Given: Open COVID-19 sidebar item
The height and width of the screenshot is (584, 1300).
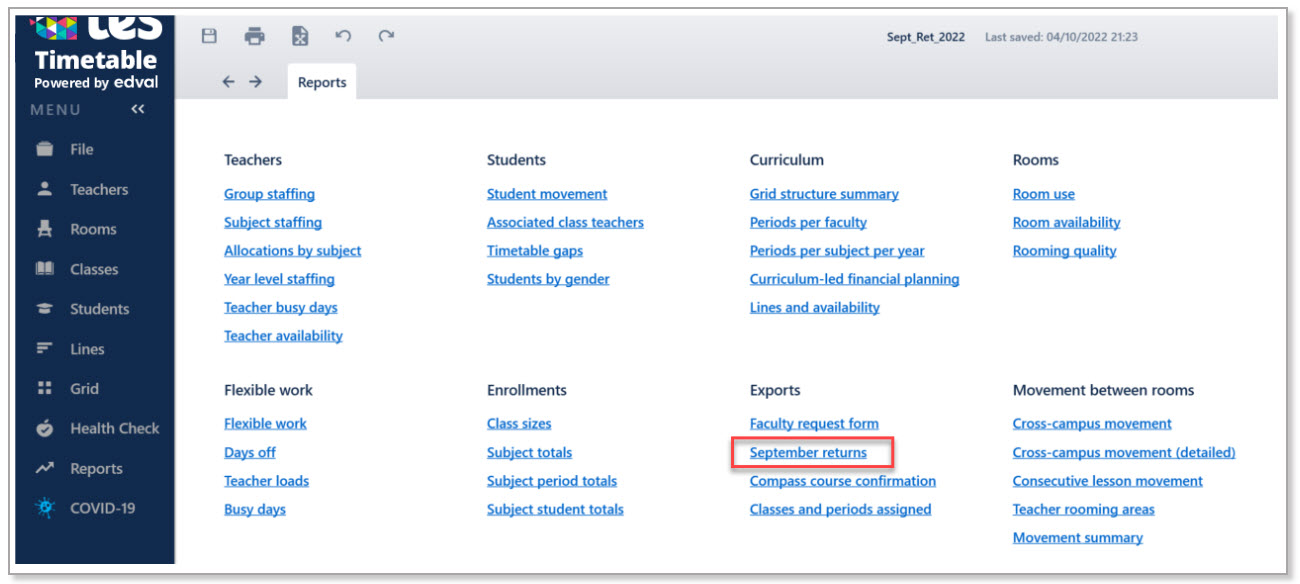Looking at the screenshot, I should coord(102,508).
